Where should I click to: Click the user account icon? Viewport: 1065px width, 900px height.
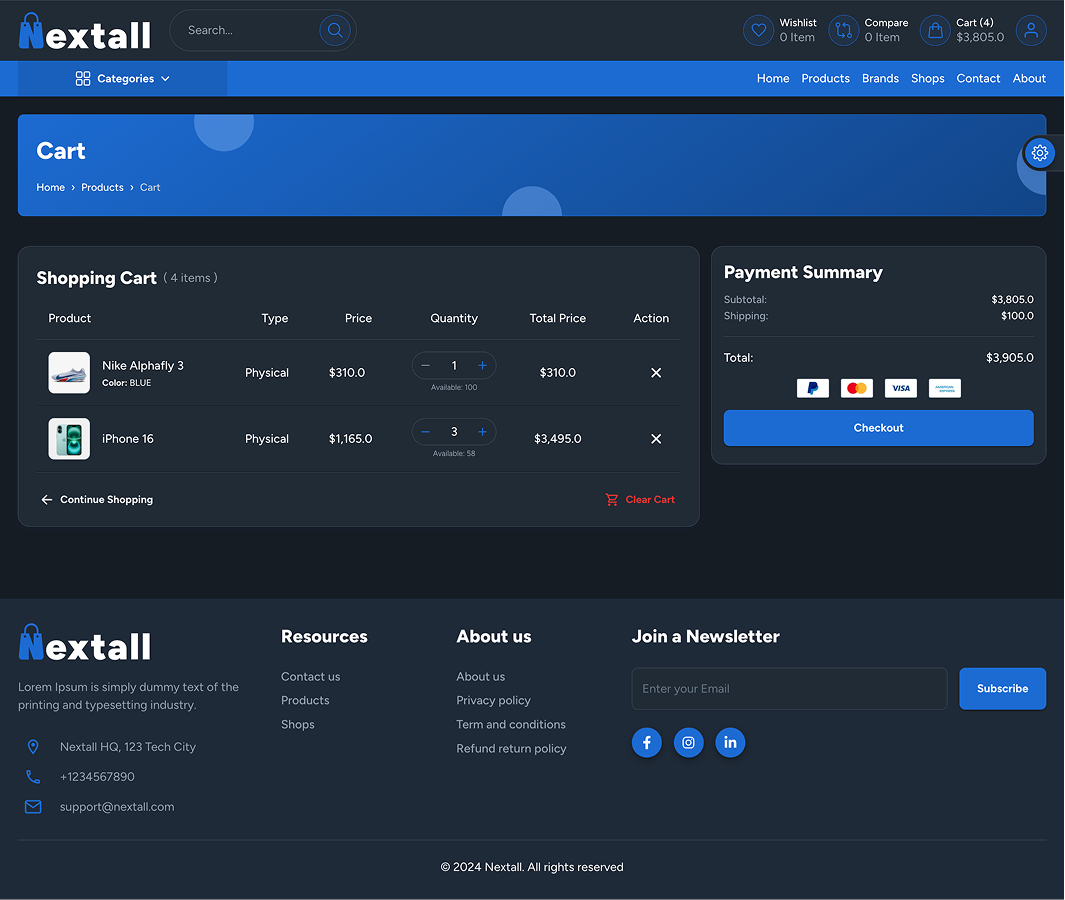click(x=1031, y=30)
